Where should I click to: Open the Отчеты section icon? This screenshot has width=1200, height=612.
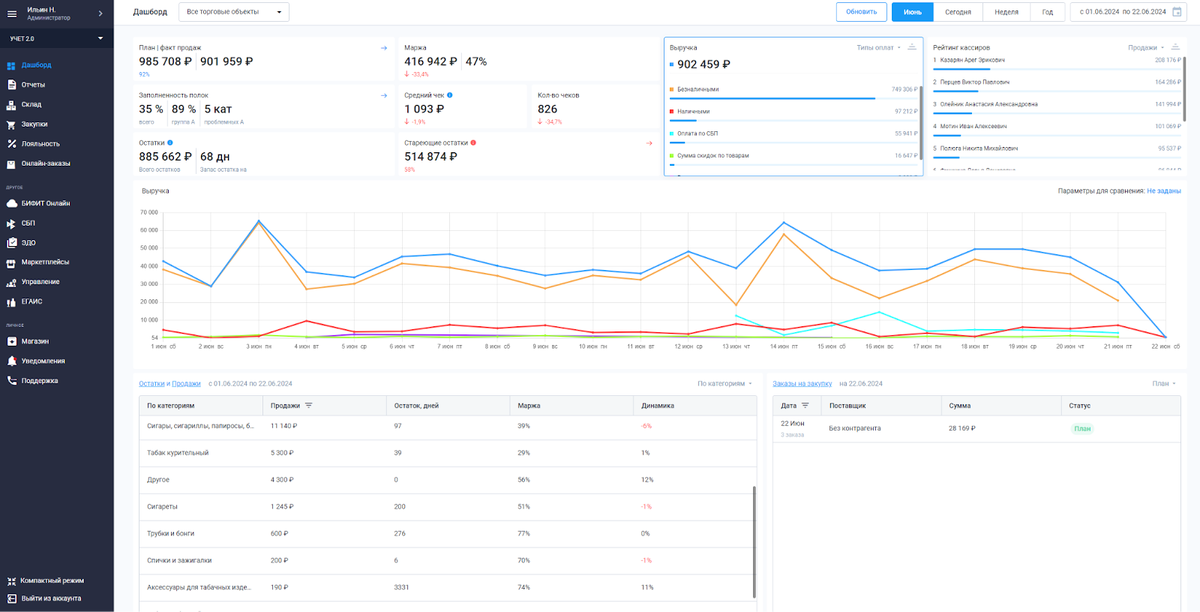coord(11,85)
